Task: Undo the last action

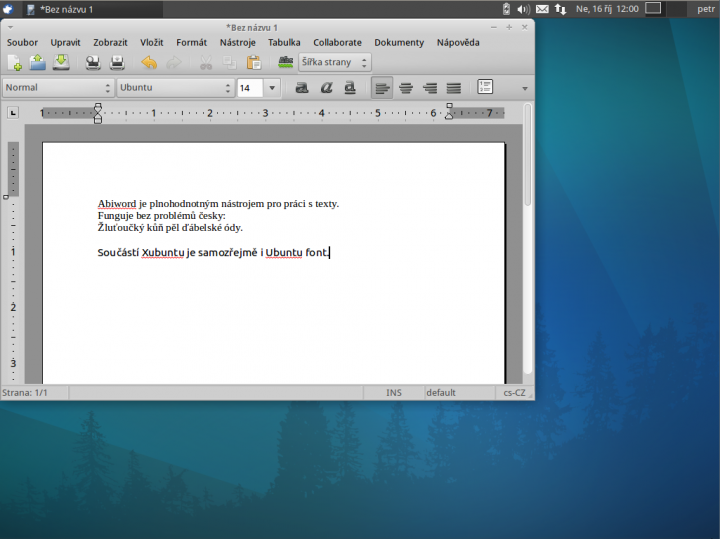Action: 149,62
